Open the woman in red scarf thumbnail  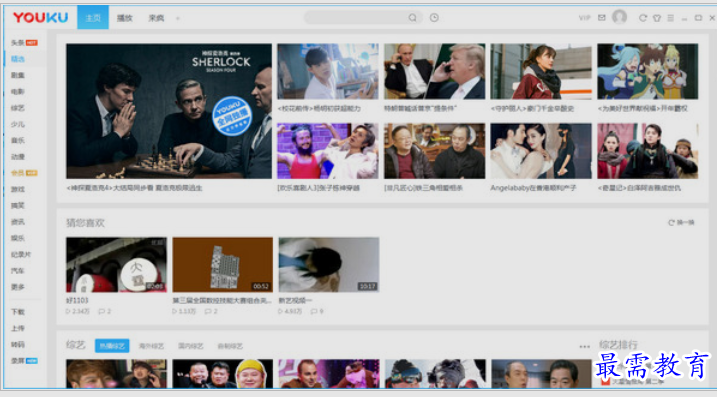pos(541,71)
